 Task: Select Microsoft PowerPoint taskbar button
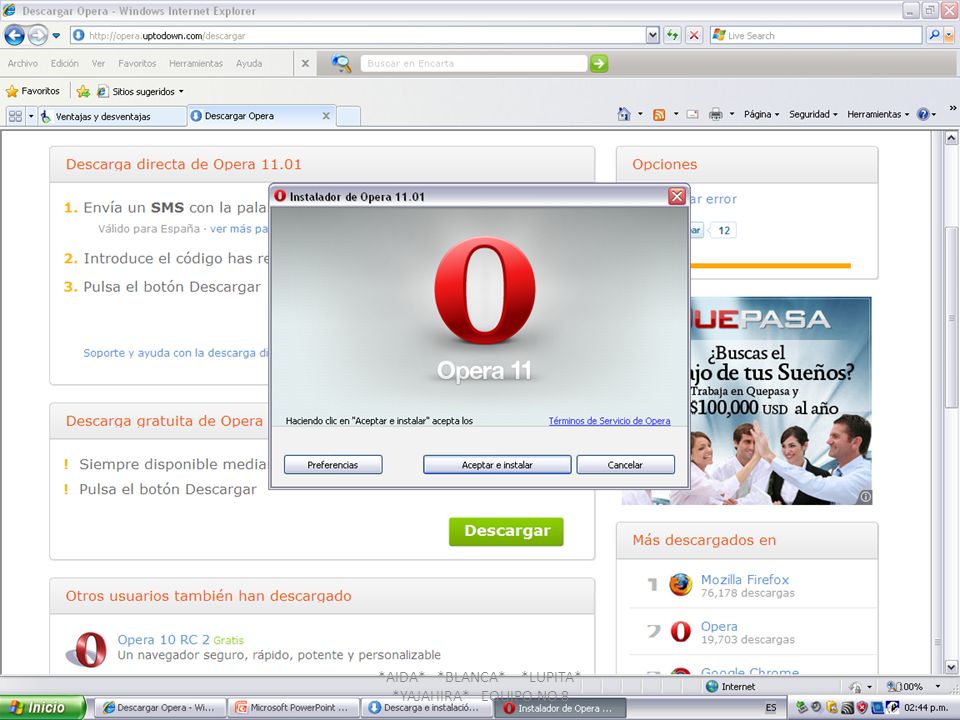pyautogui.click(x=293, y=708)
